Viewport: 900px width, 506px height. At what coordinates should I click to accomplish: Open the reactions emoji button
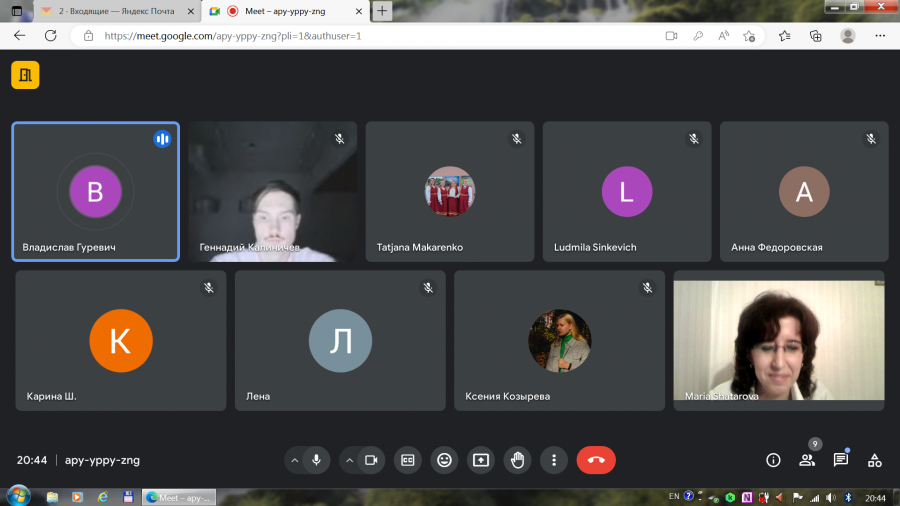(x=444, y=460)
